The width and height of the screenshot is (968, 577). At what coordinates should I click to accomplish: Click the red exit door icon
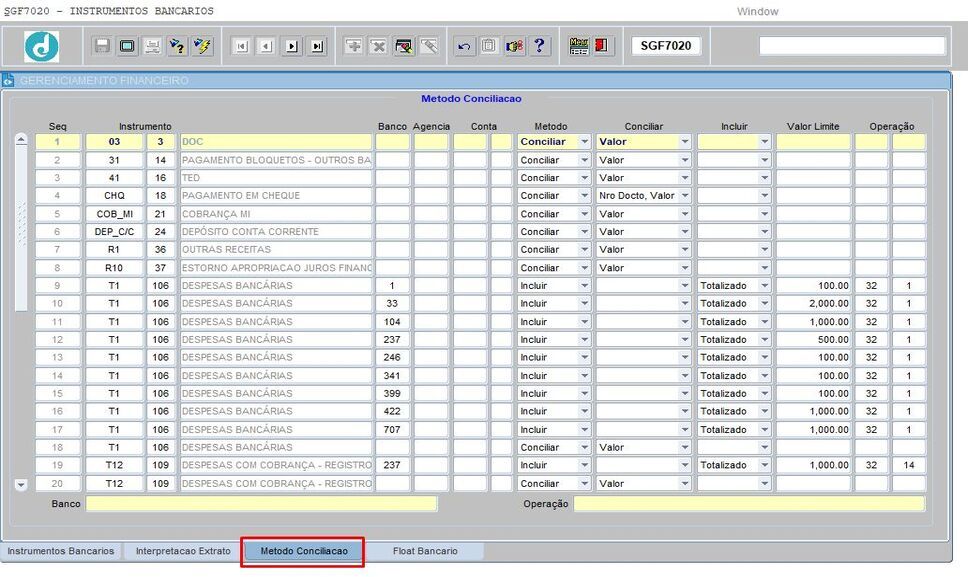[602, 46]
